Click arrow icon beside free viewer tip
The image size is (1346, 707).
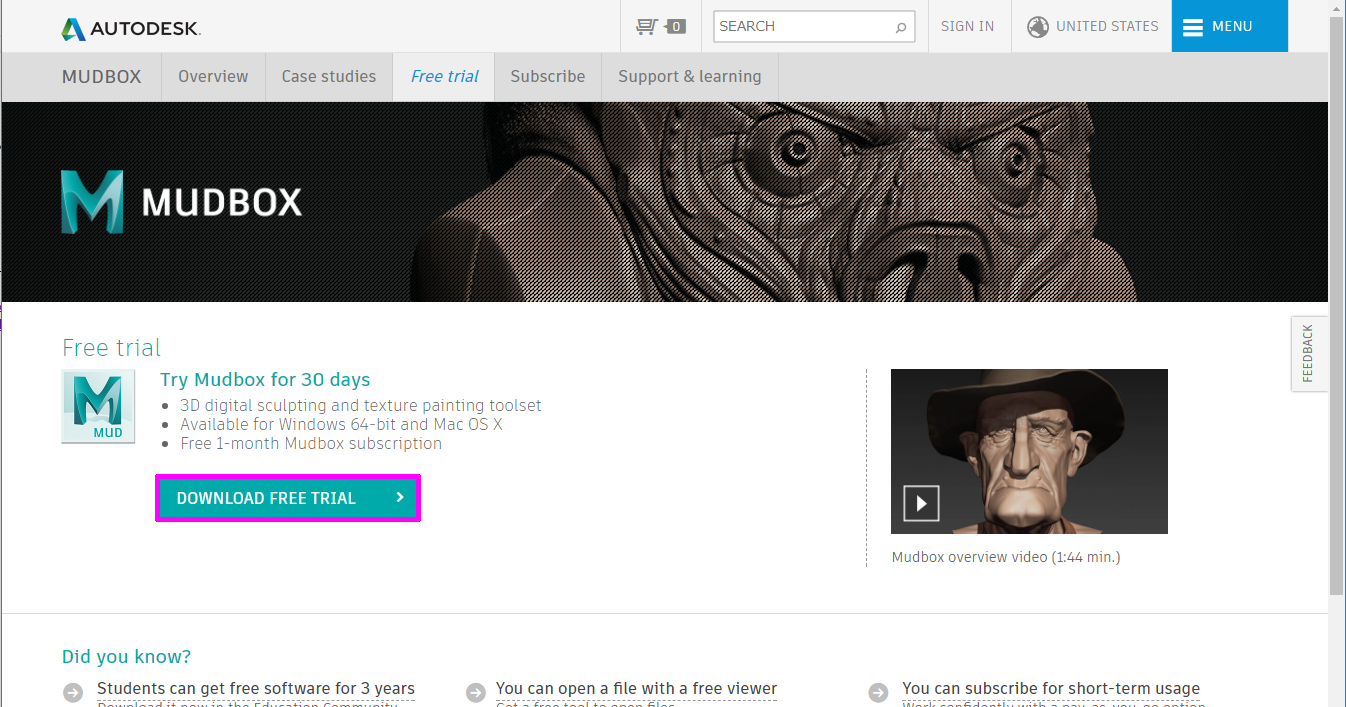pyautogui.click(x=476, y=692)
